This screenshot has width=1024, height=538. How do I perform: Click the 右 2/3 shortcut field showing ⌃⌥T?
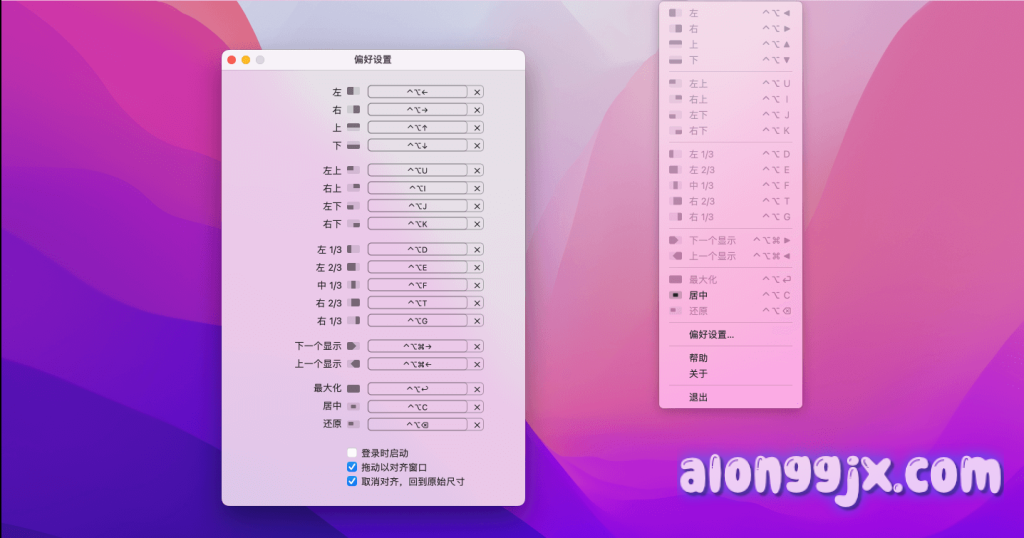tap(417, 303)
